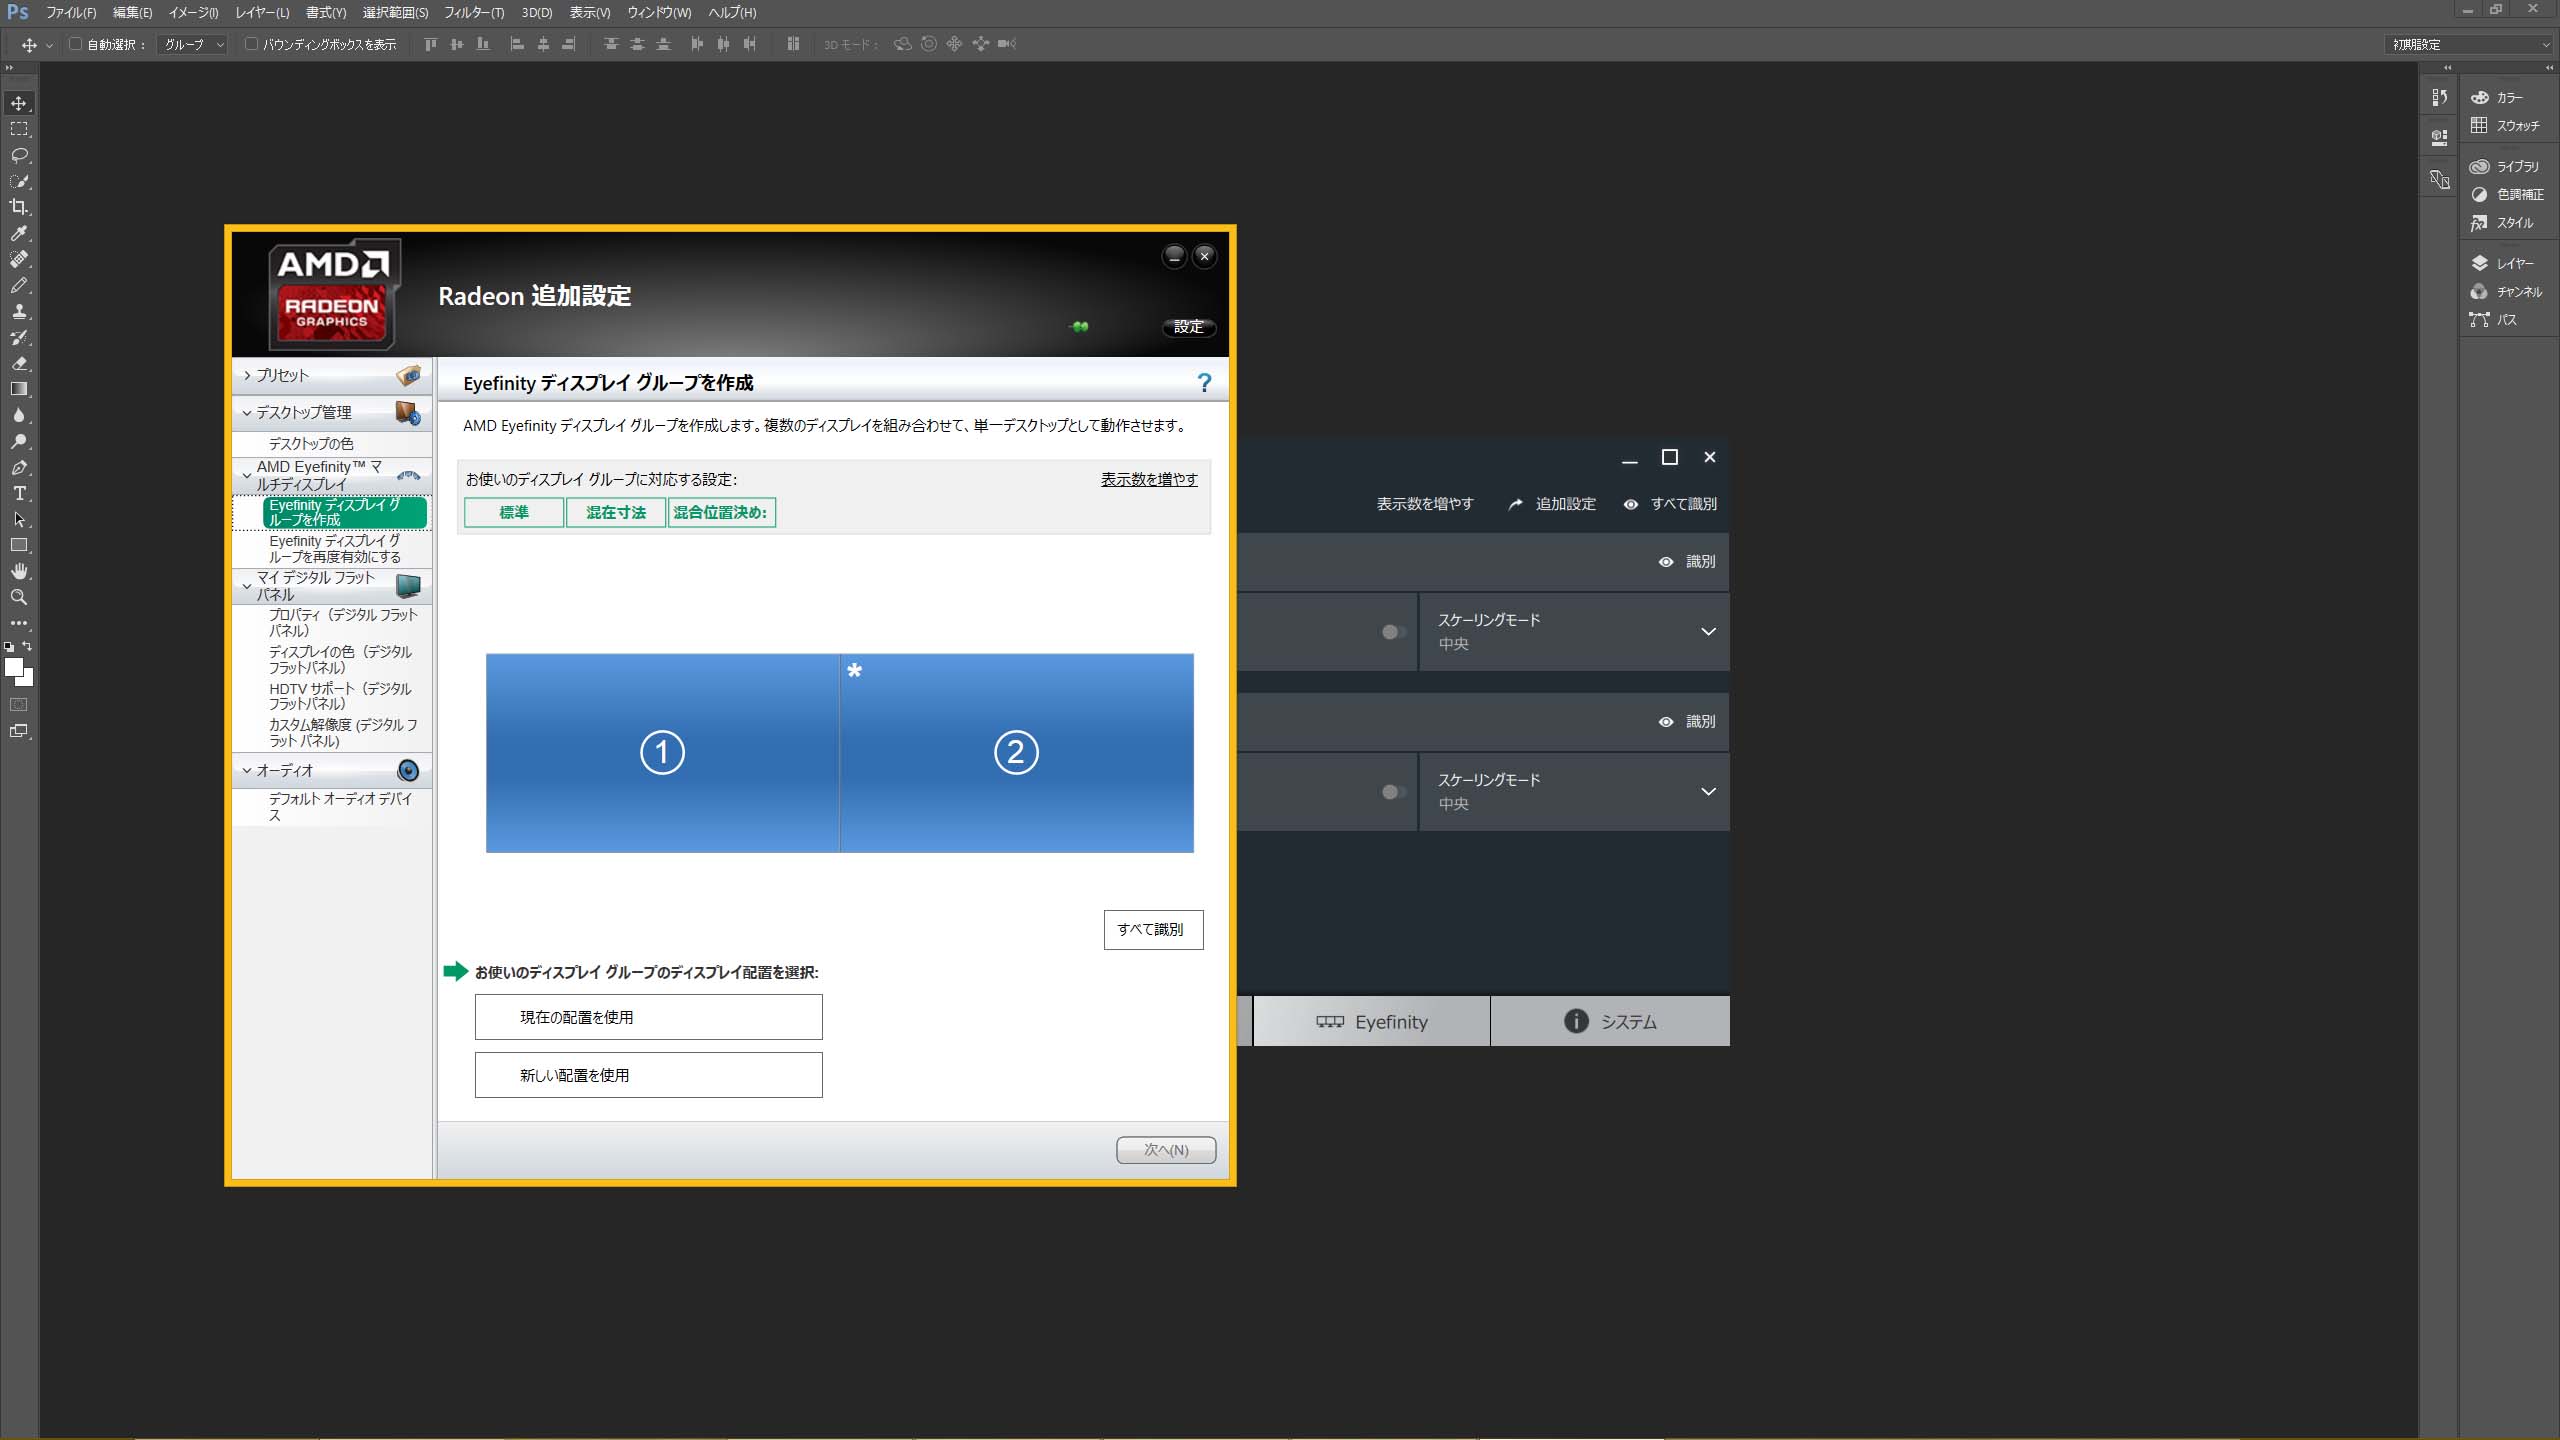Viewport: 2560px width, 1440px height.
Task: Select the Blur tool
Action: pyautogui.click(x=19, y=415)
